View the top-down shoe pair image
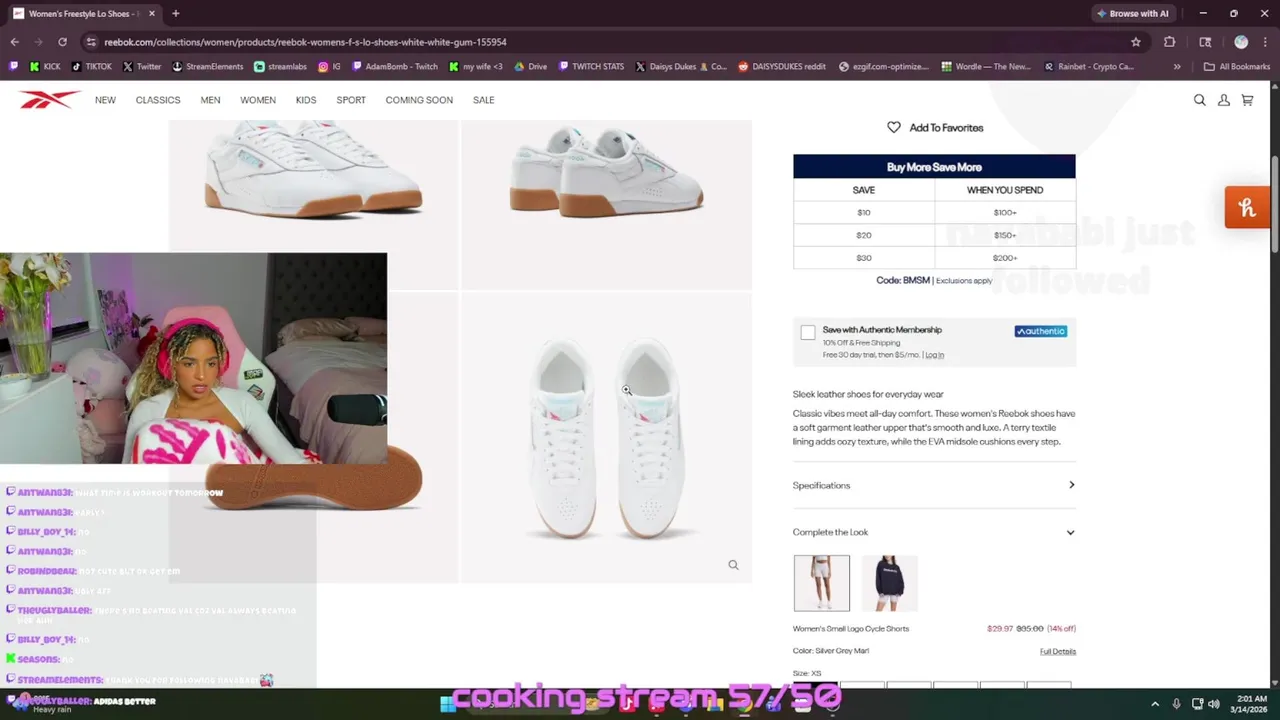This screenshot has height=720, width=1280. 606,437
